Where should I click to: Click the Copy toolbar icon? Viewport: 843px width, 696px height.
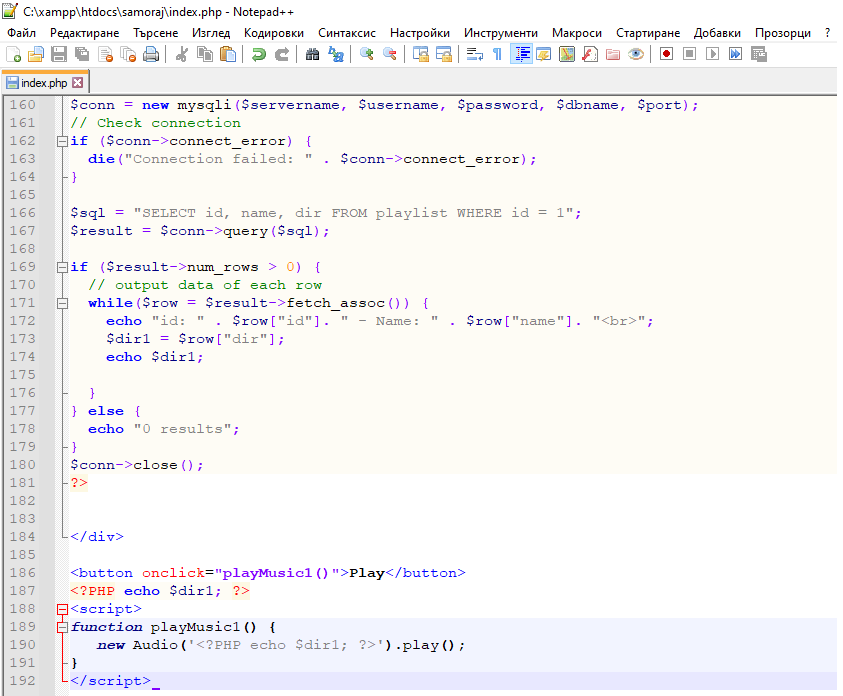coord(205,54)
